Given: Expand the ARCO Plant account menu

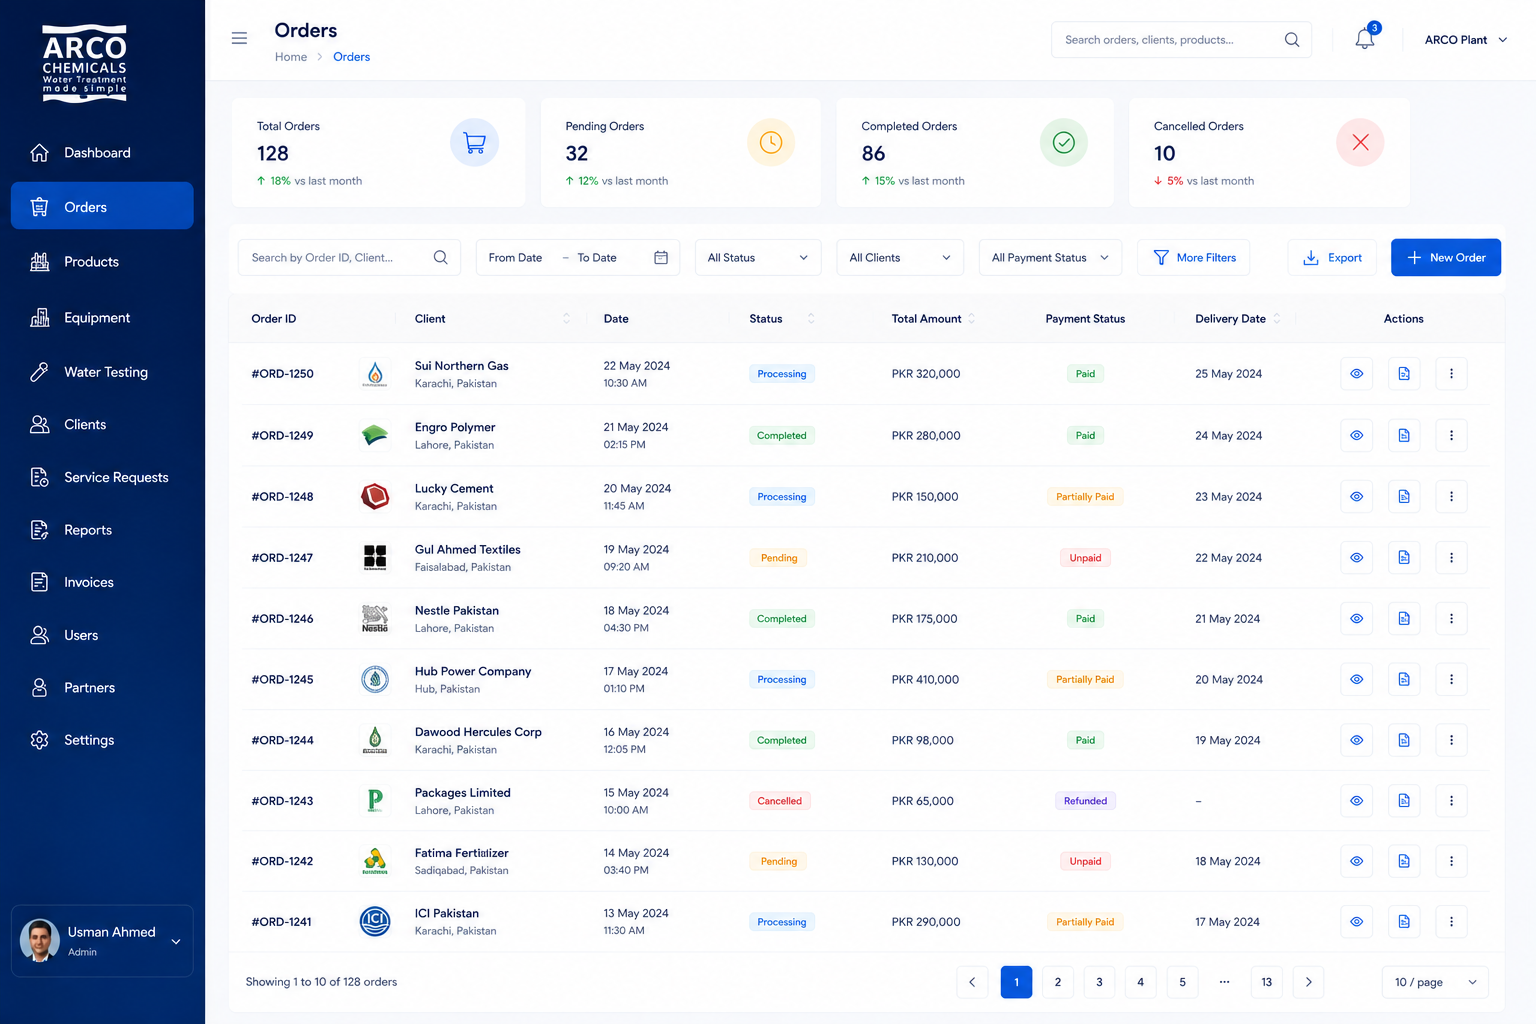Looking at the screenshot, I should coord(1465,40).
